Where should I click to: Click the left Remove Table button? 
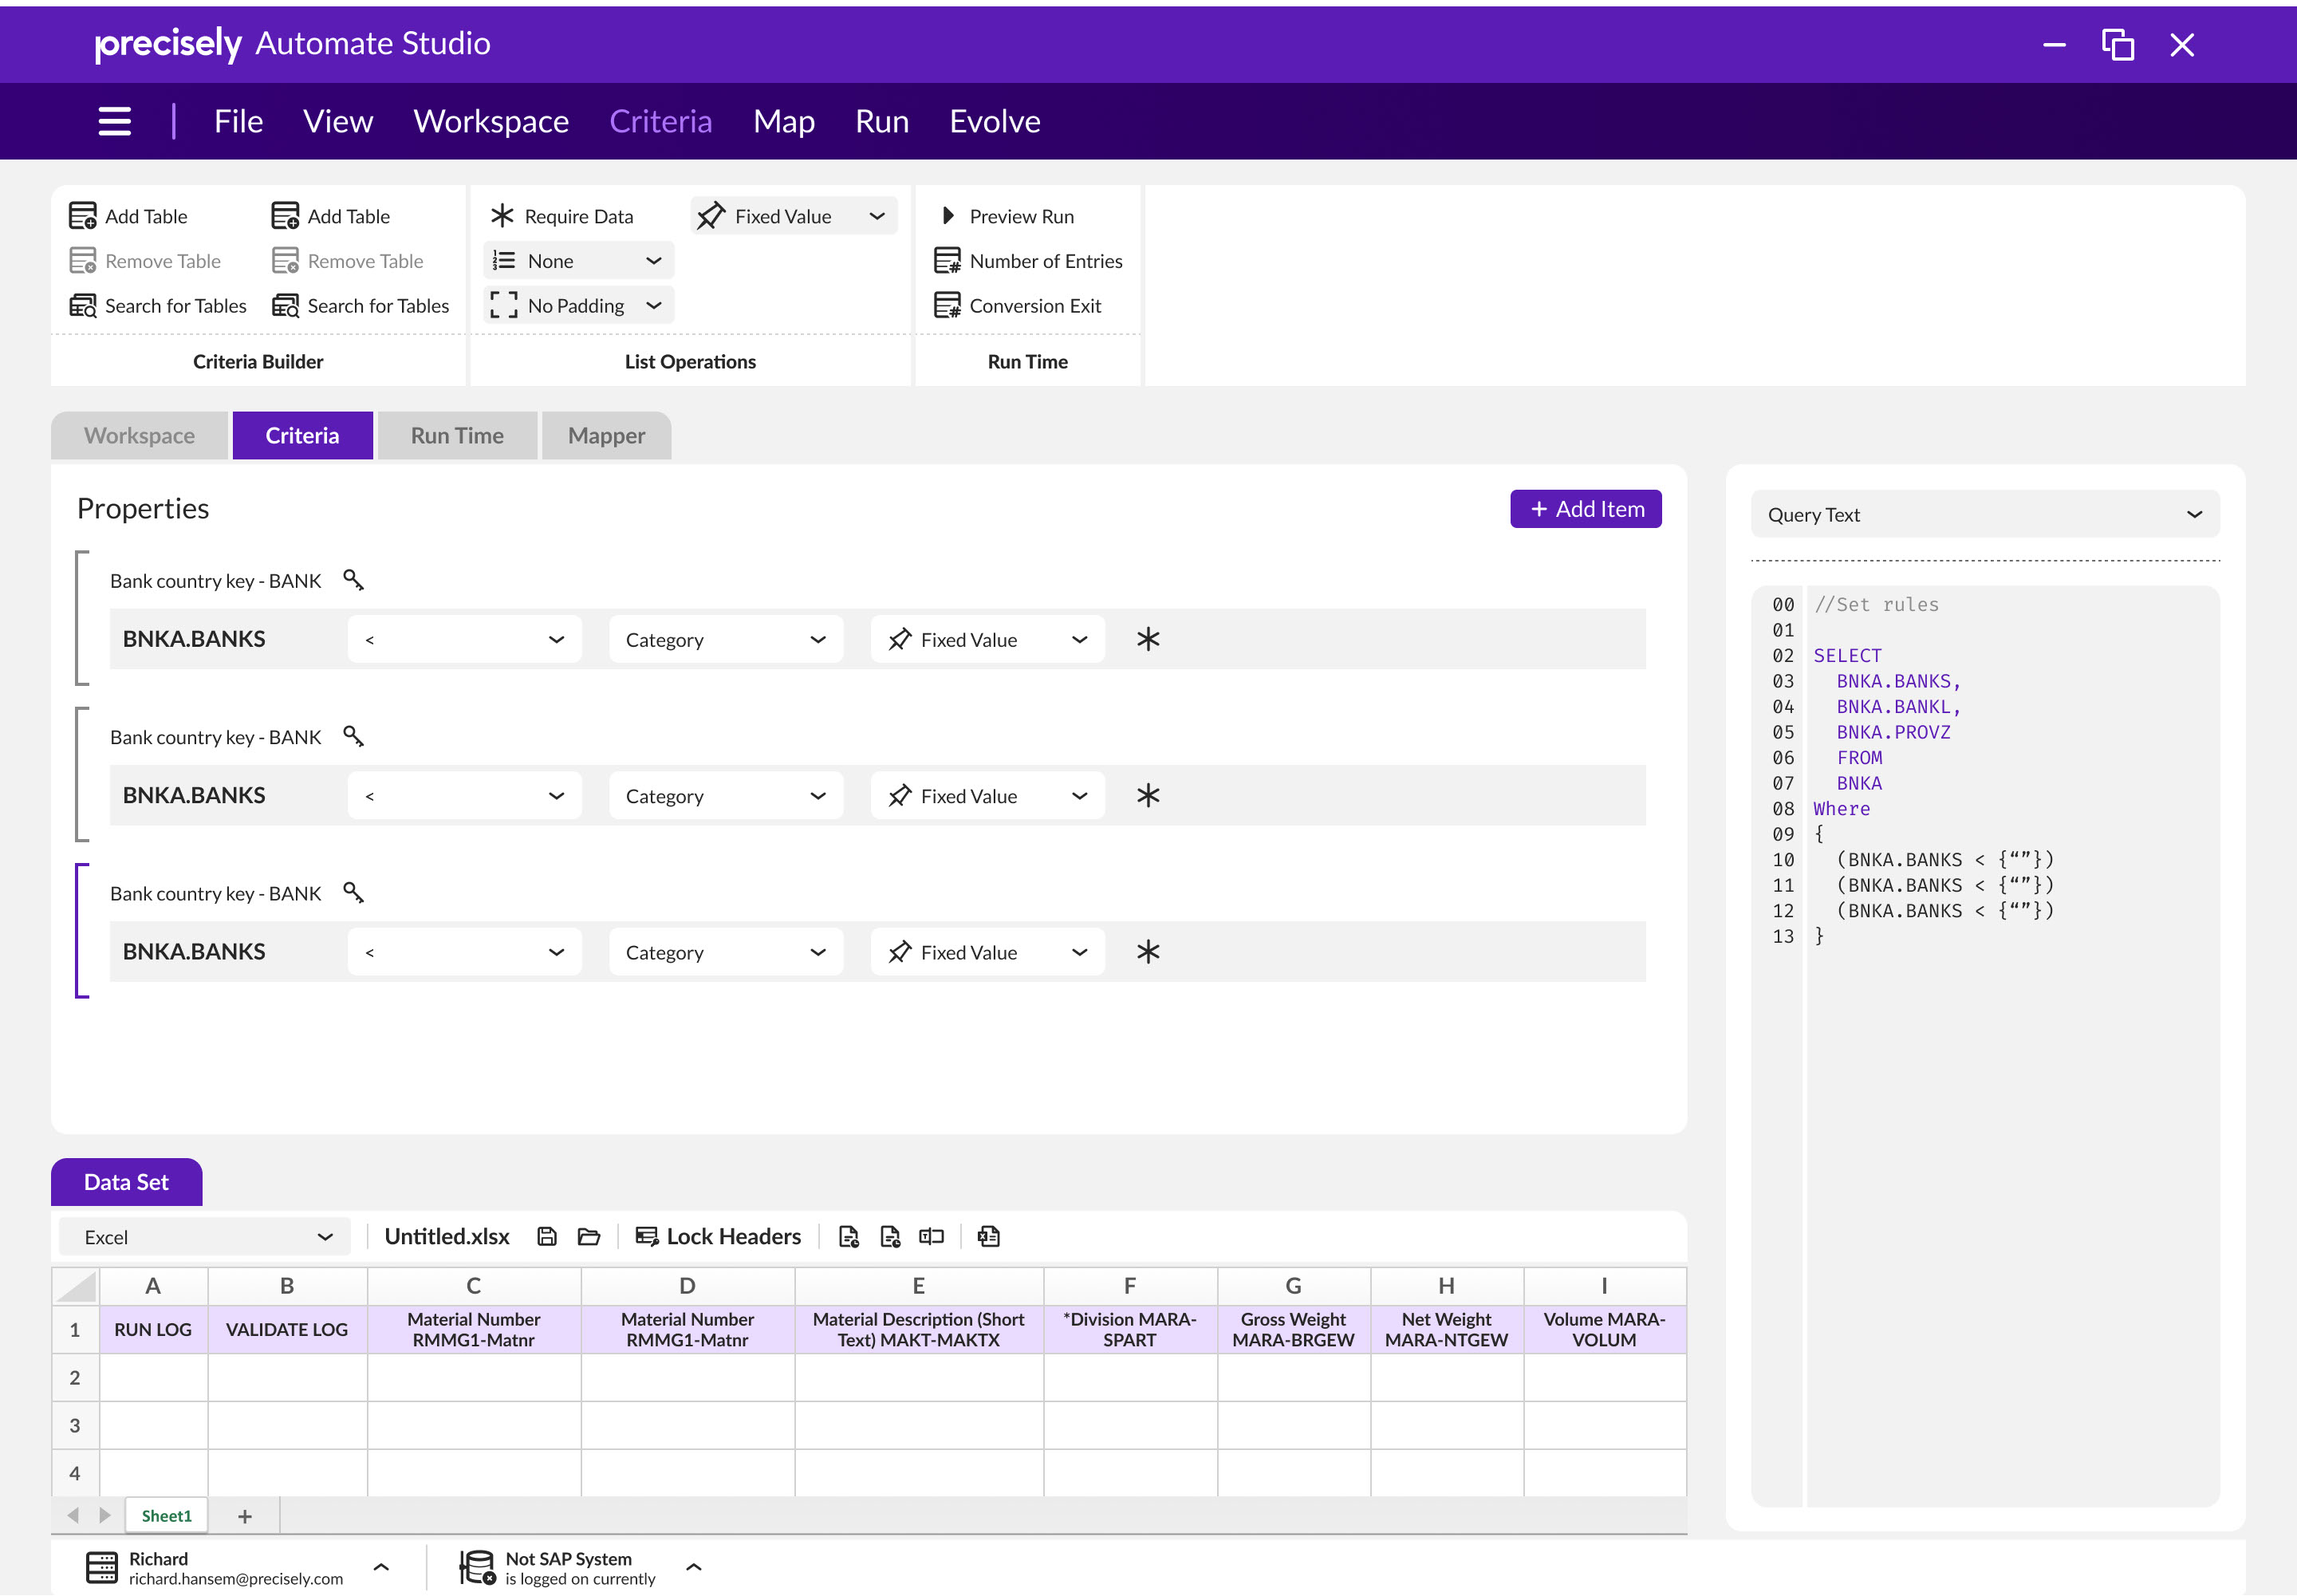pos(145,261)
